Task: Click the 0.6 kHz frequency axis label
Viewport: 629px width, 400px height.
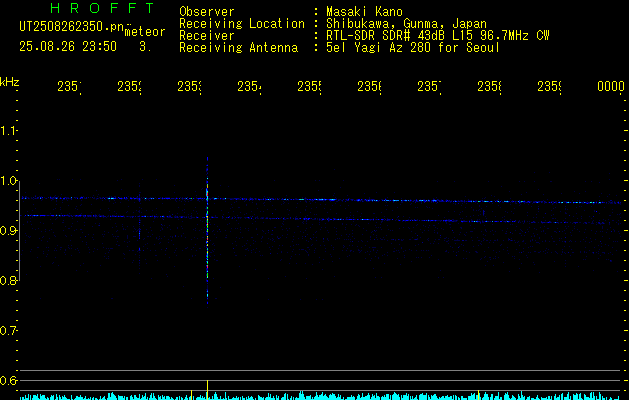Action: (8, 380)
